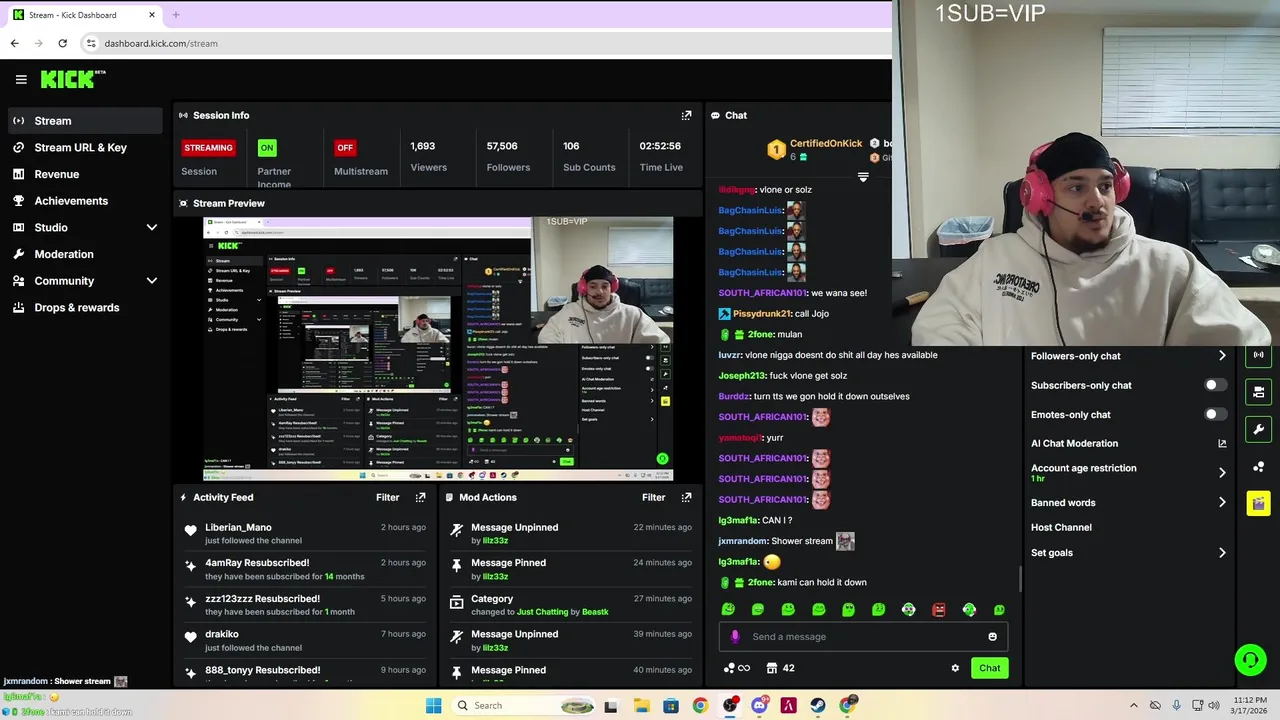Toggle Subscribers-only chat switch
Image resolution: width=1280 pixels, height=720 pixels.
tap(1215, 385)
